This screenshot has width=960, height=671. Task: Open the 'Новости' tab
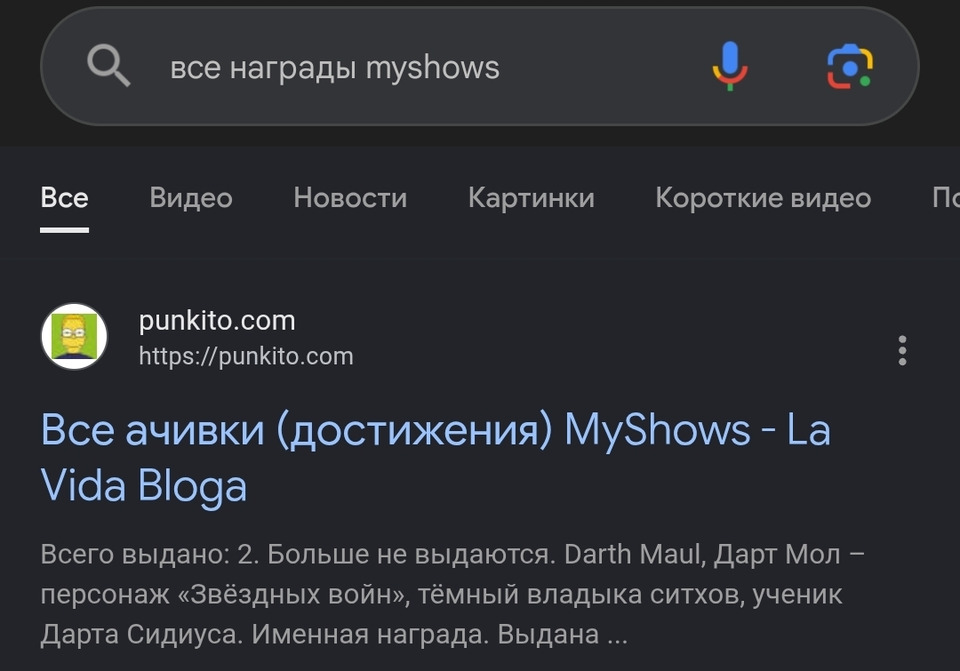[350, 198]
